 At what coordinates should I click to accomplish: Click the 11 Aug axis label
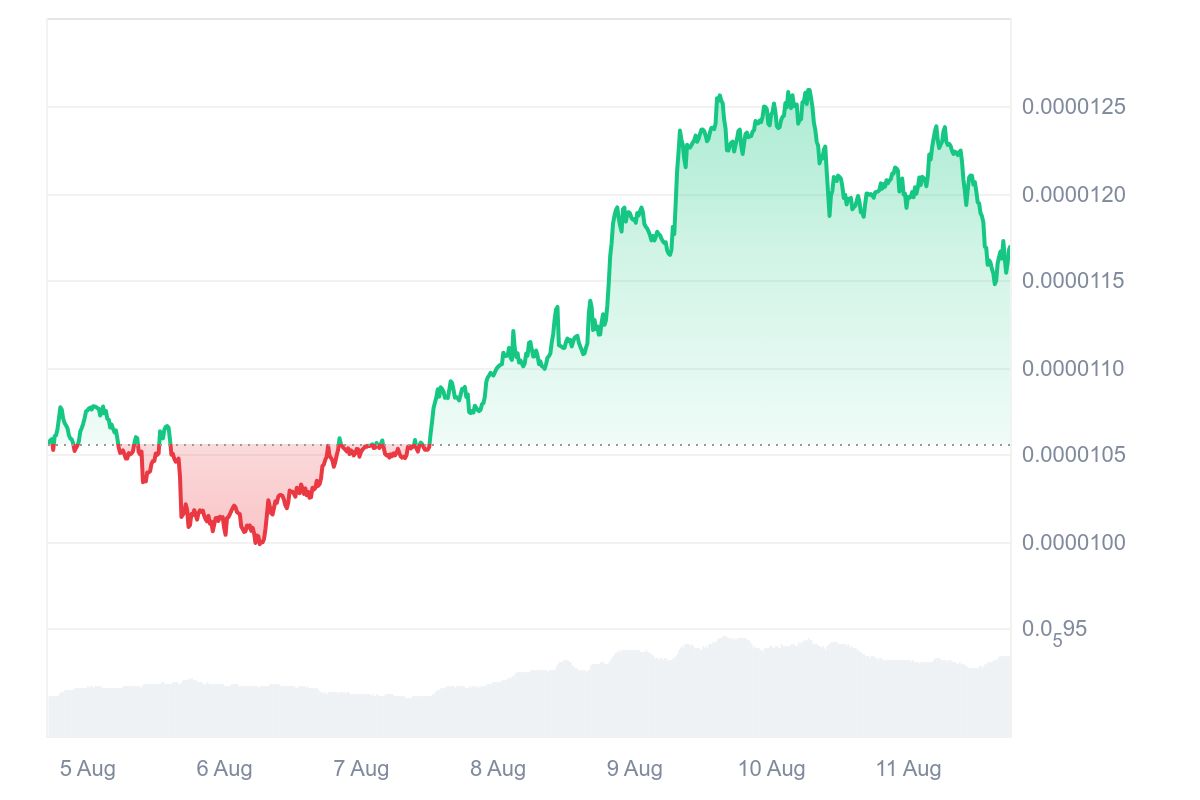tap(908, 769)
